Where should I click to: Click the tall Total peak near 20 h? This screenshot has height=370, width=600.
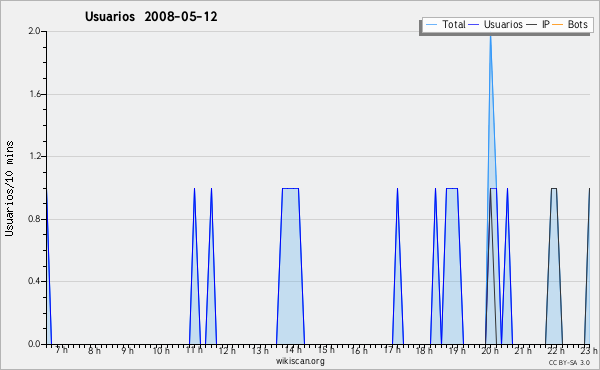491,111
